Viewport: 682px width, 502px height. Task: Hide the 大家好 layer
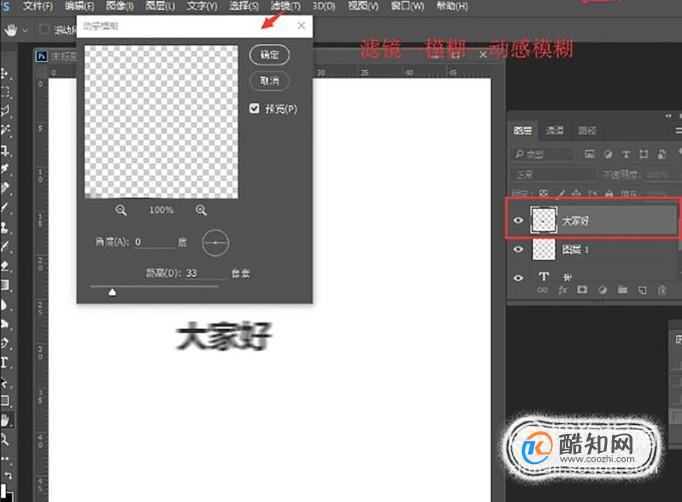[518, 220]
